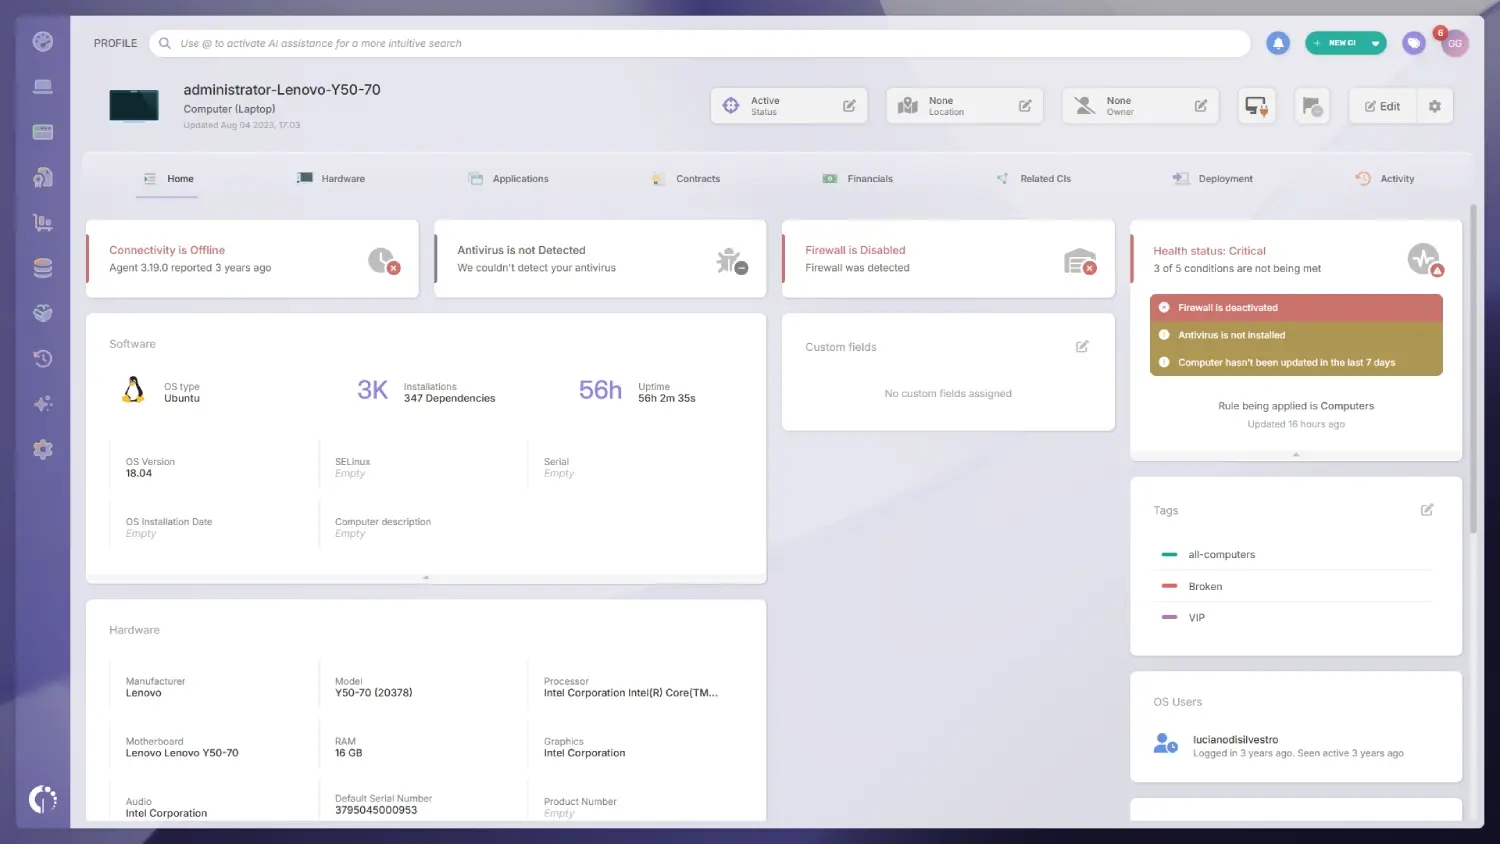The height and width of the screenshot is (844, 1500).
Task: Open the dashboard gauge icon in the sidebar
Action: [x=43, y=41]
